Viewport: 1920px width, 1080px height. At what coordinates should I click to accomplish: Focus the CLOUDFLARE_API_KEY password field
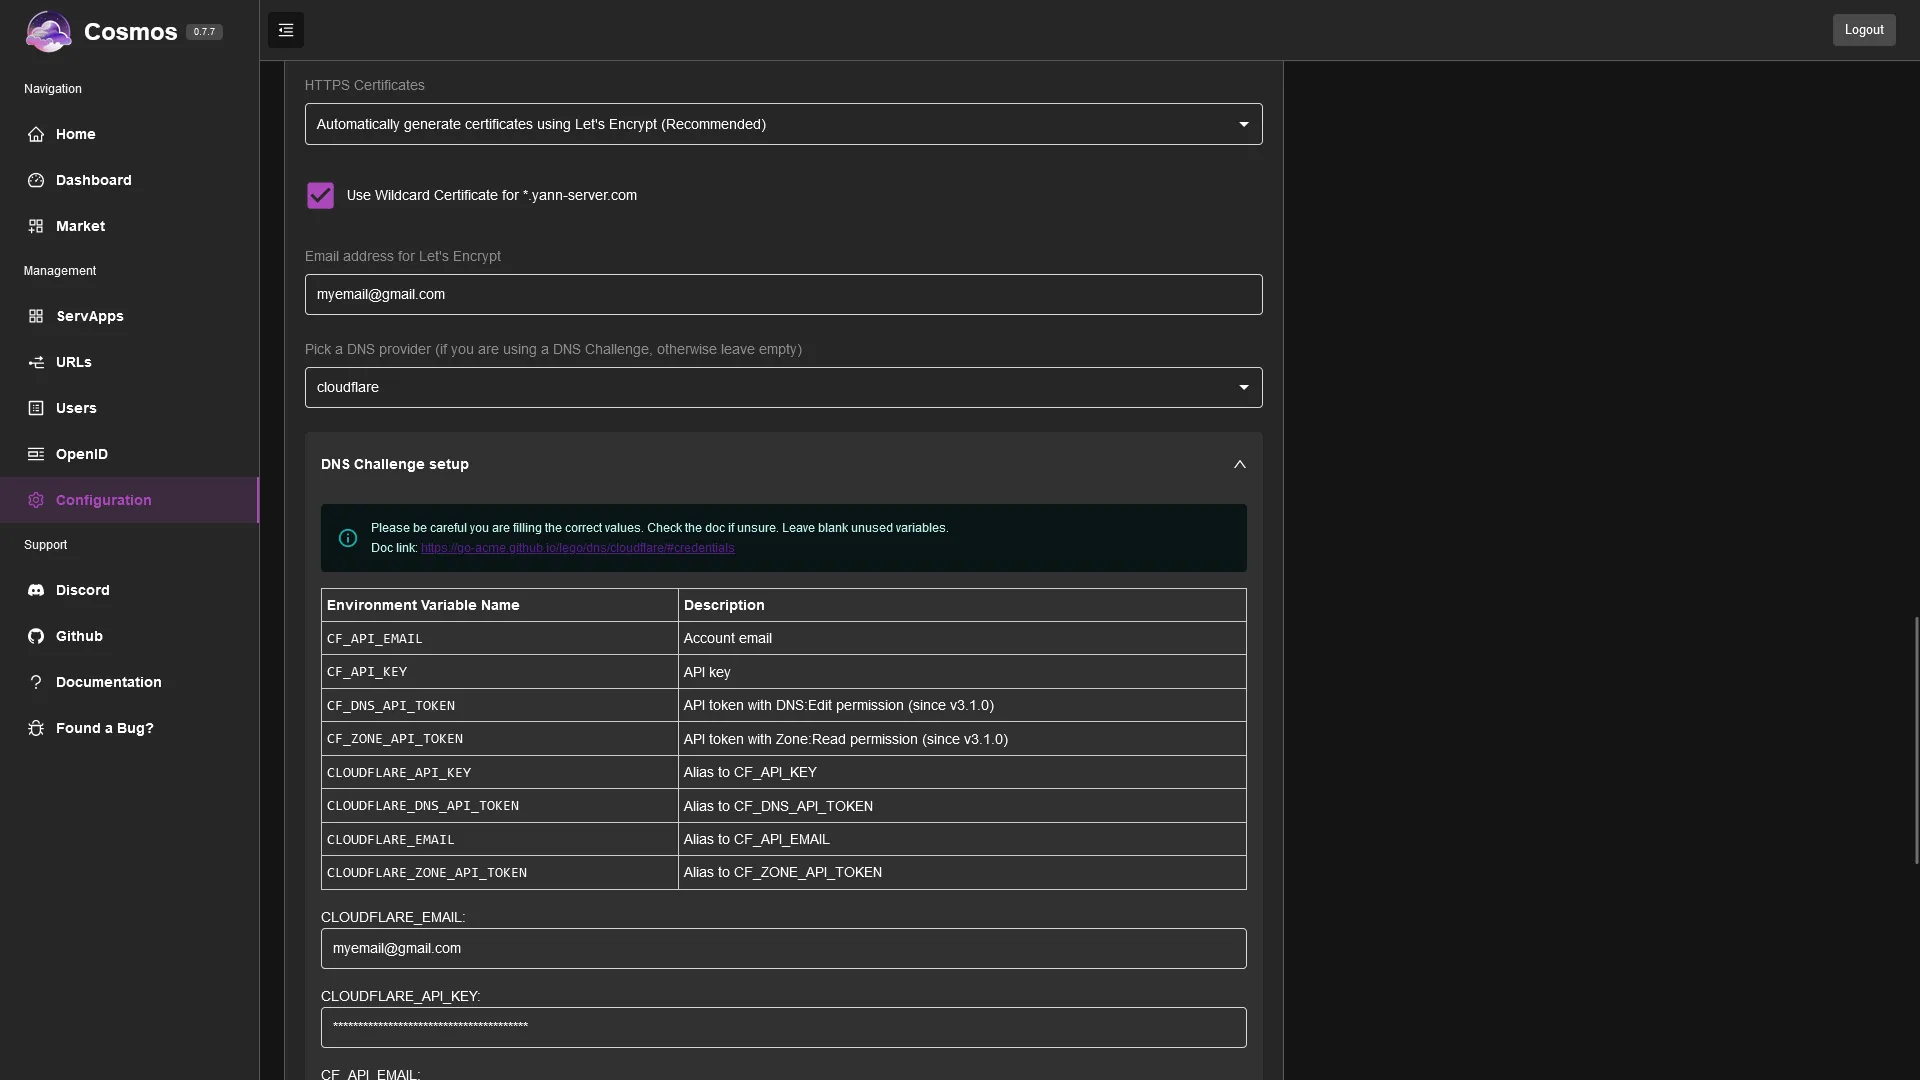coord(783,1027)
